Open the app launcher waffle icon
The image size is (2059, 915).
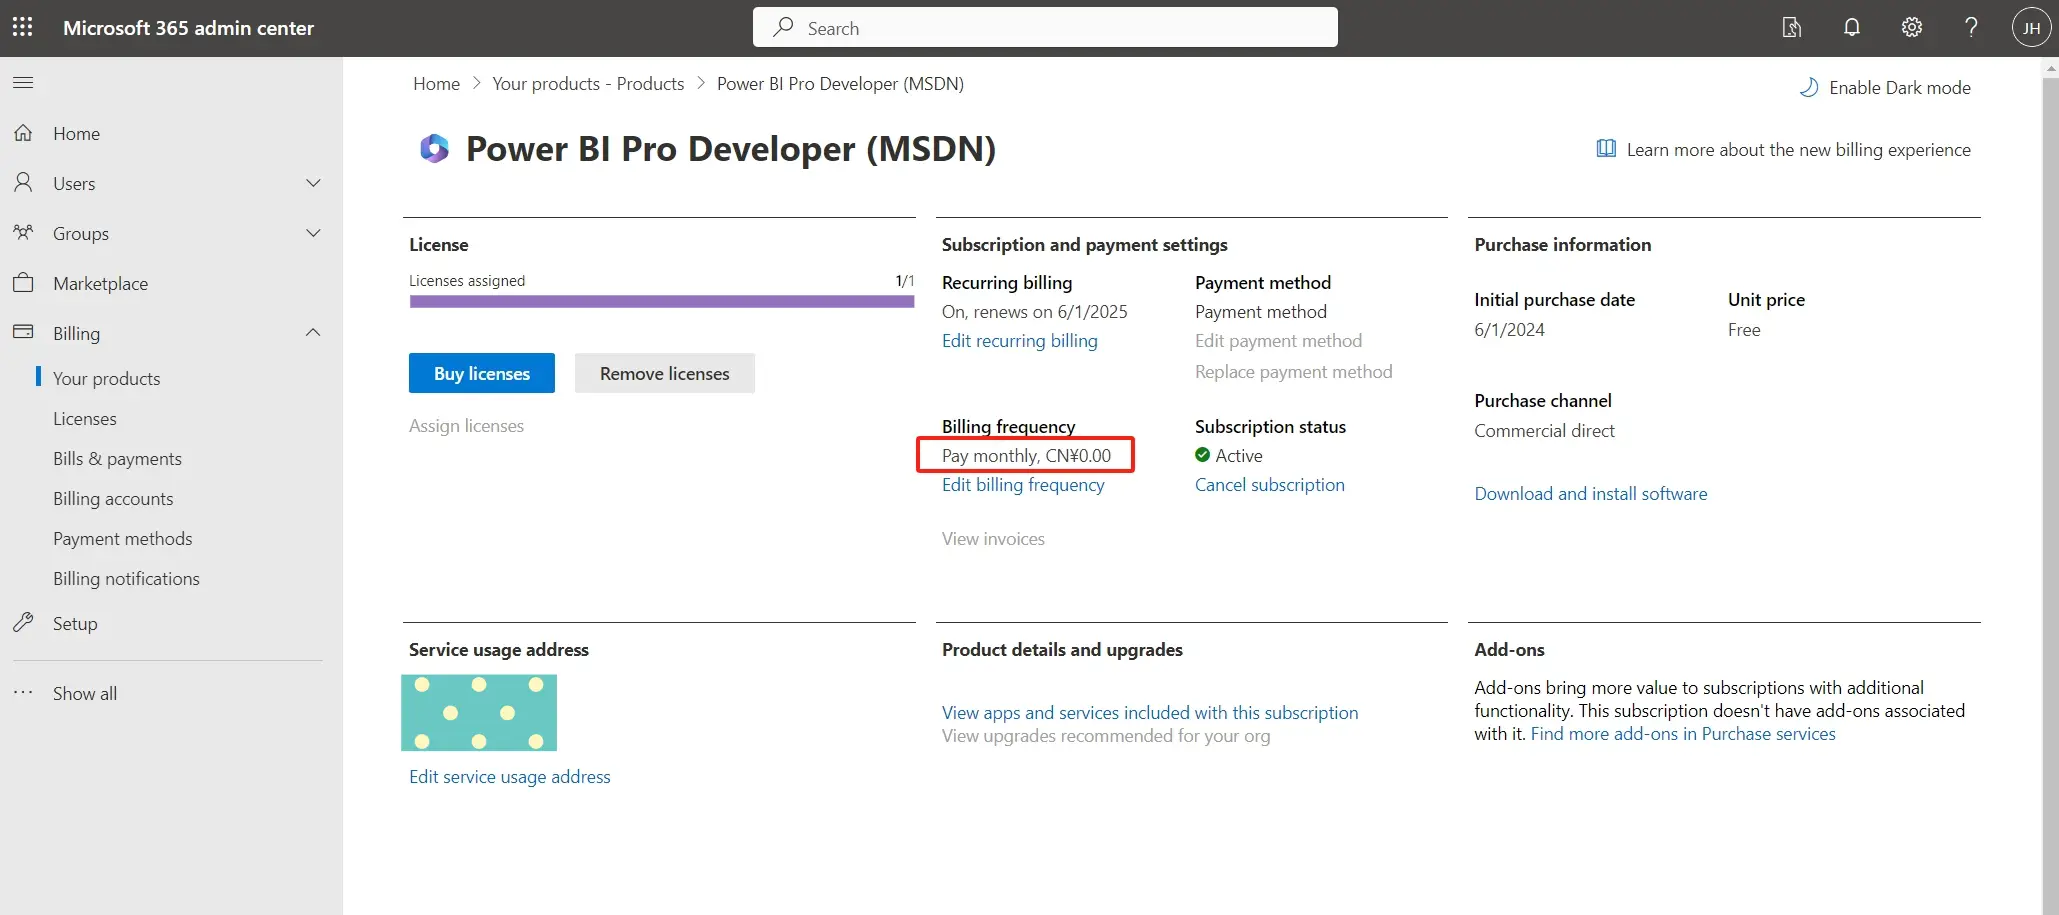coord(22,27)
